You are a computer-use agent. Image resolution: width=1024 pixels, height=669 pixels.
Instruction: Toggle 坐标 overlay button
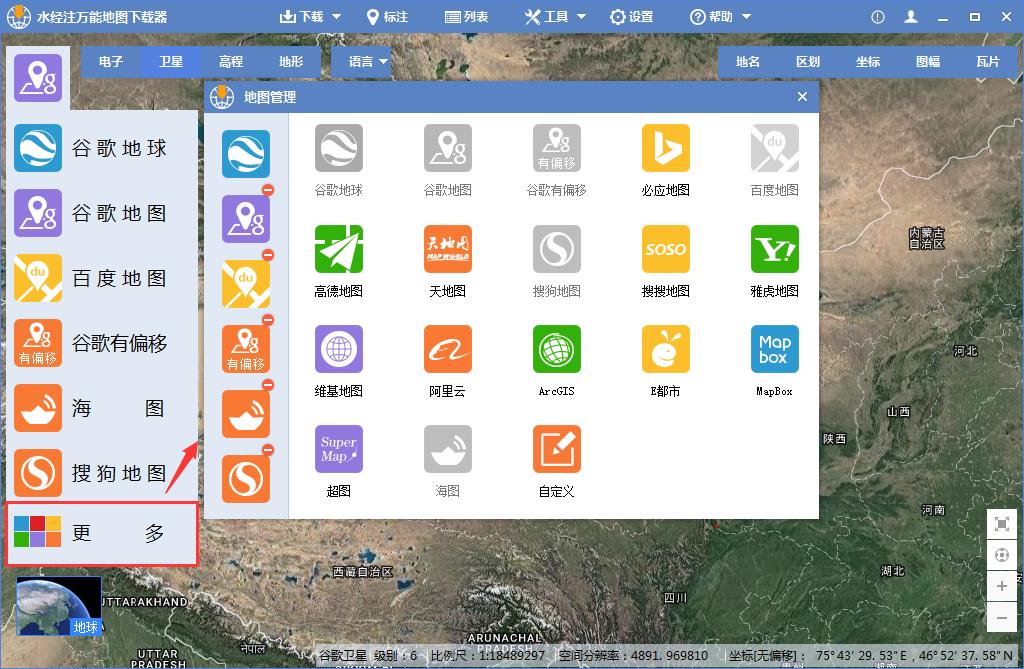868,61
